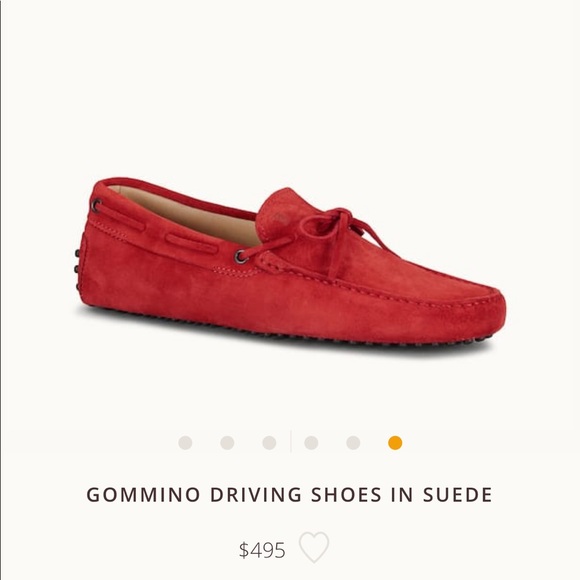Click the rubber pebbles on the heel
The image size is (580, 580).
(77, 270)
